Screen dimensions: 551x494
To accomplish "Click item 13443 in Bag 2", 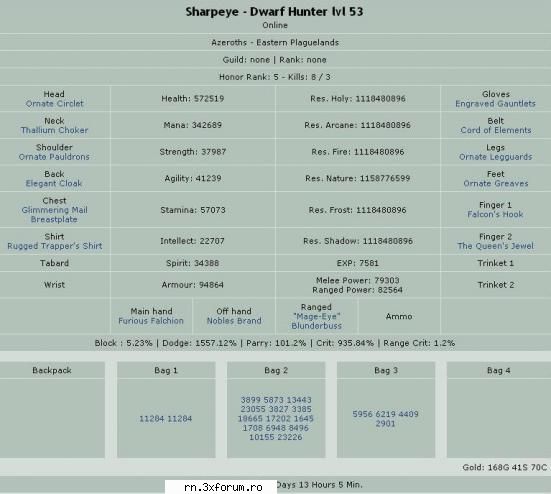I will (299, 400).
